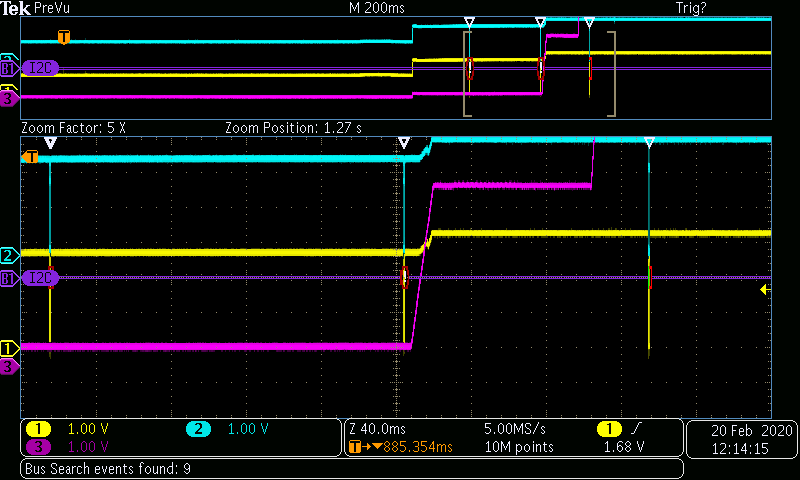Click the 1.68 V trigger level readout
Viewport: 800px width, 480px height.
623,447
